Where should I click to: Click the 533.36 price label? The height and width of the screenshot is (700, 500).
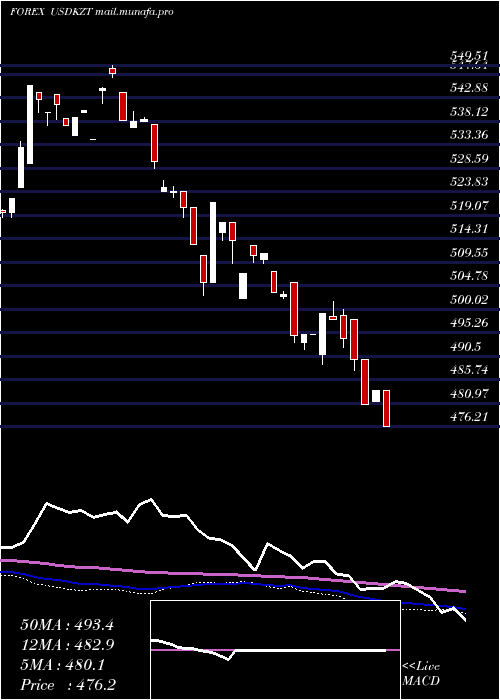pos(468,135)
